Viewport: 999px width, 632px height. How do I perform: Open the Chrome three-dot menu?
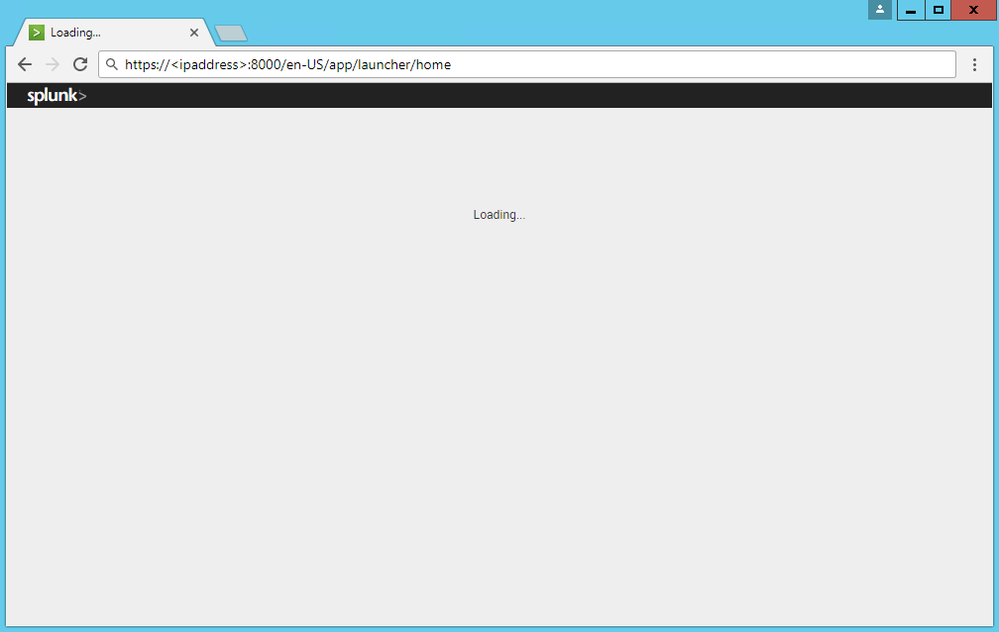[975, 65]
